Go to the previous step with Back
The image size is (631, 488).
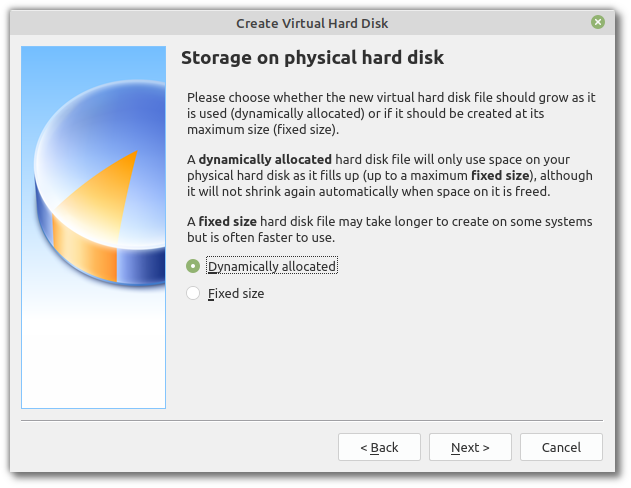coord(379,447)
